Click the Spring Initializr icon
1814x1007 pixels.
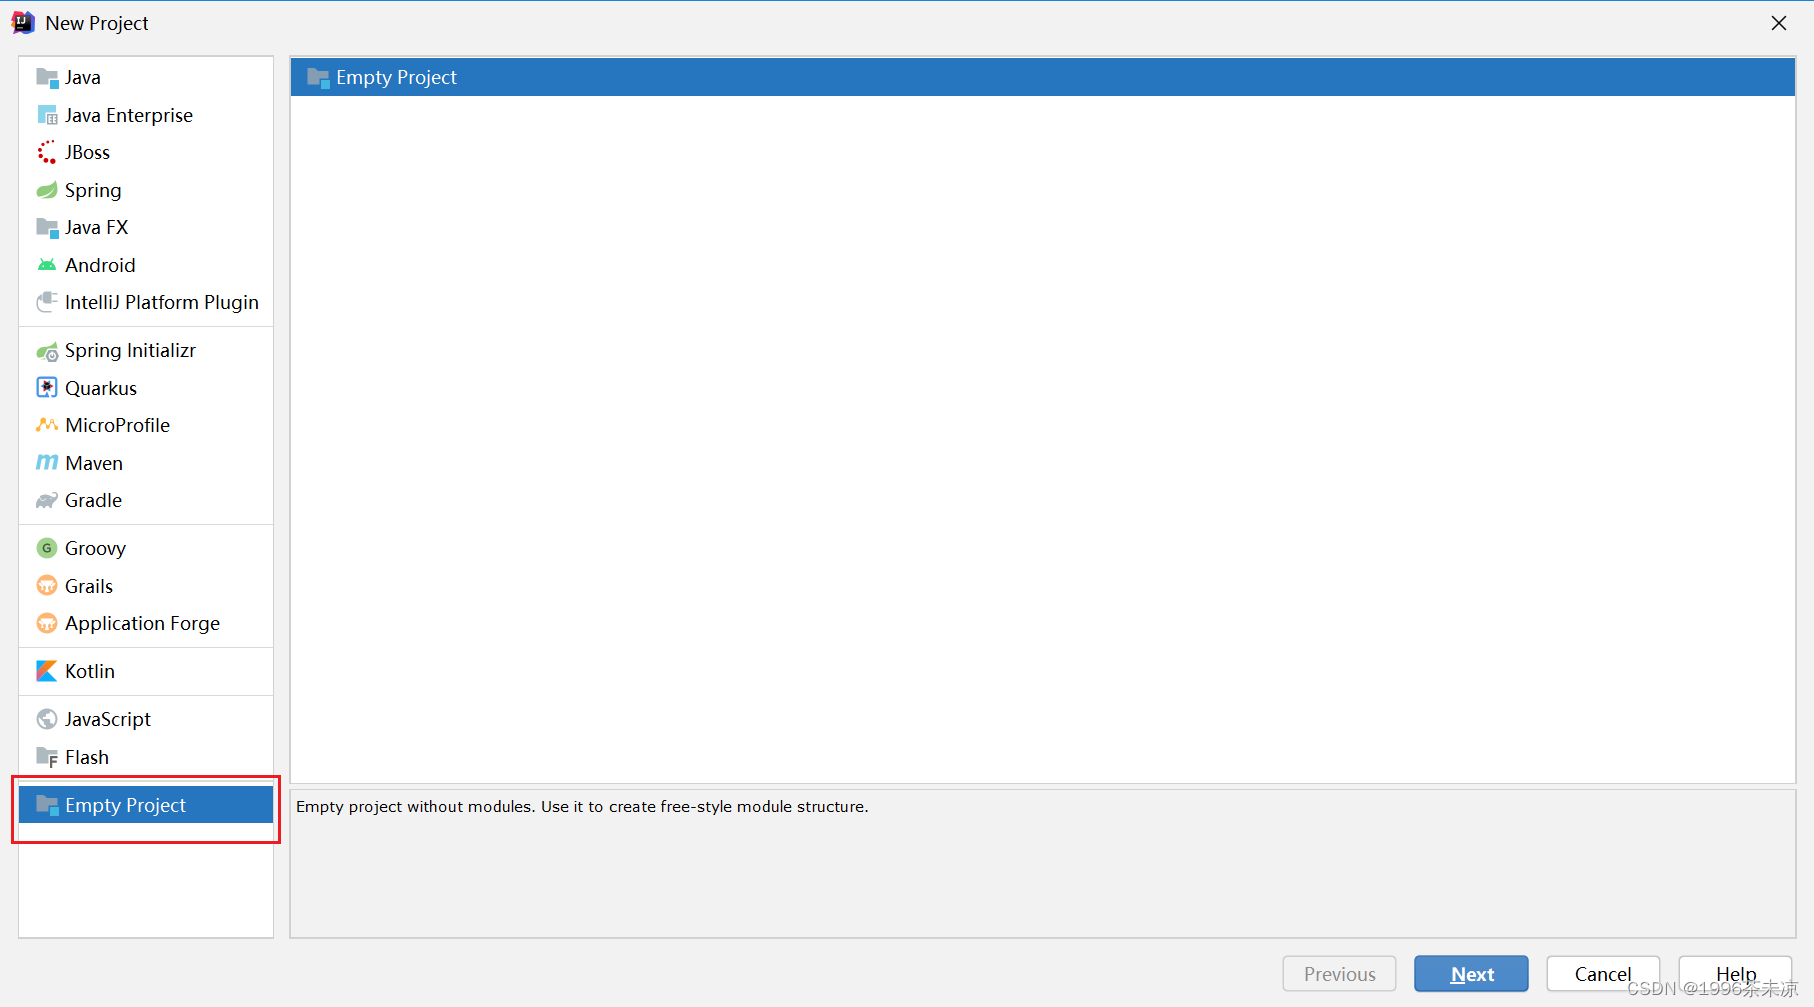coord(47,351)
